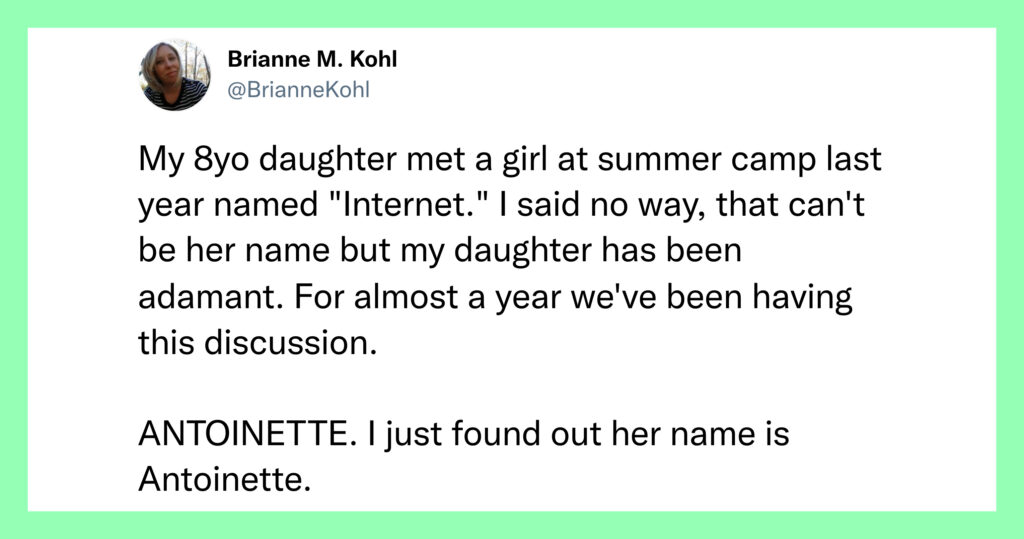Image resolution: width=1024 pixels, height=539 pixels.
Task: Open the @BrianneKohl handle link
Action: 298,90
